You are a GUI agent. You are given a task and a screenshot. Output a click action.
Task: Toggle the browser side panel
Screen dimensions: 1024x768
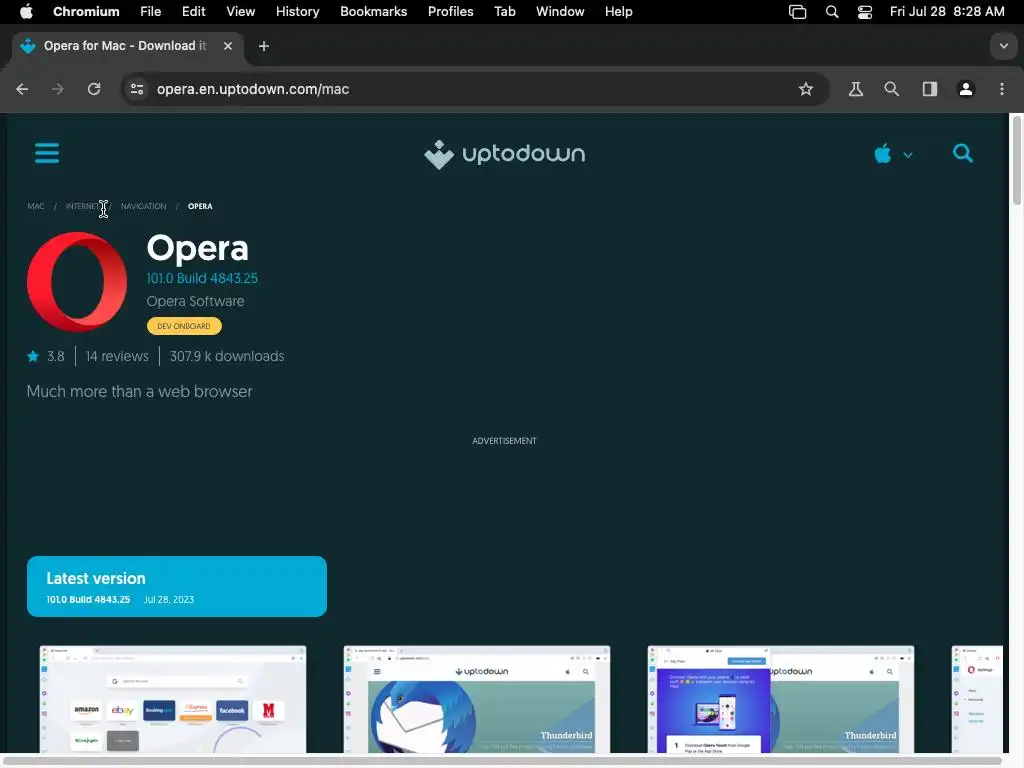coord(929,89)
